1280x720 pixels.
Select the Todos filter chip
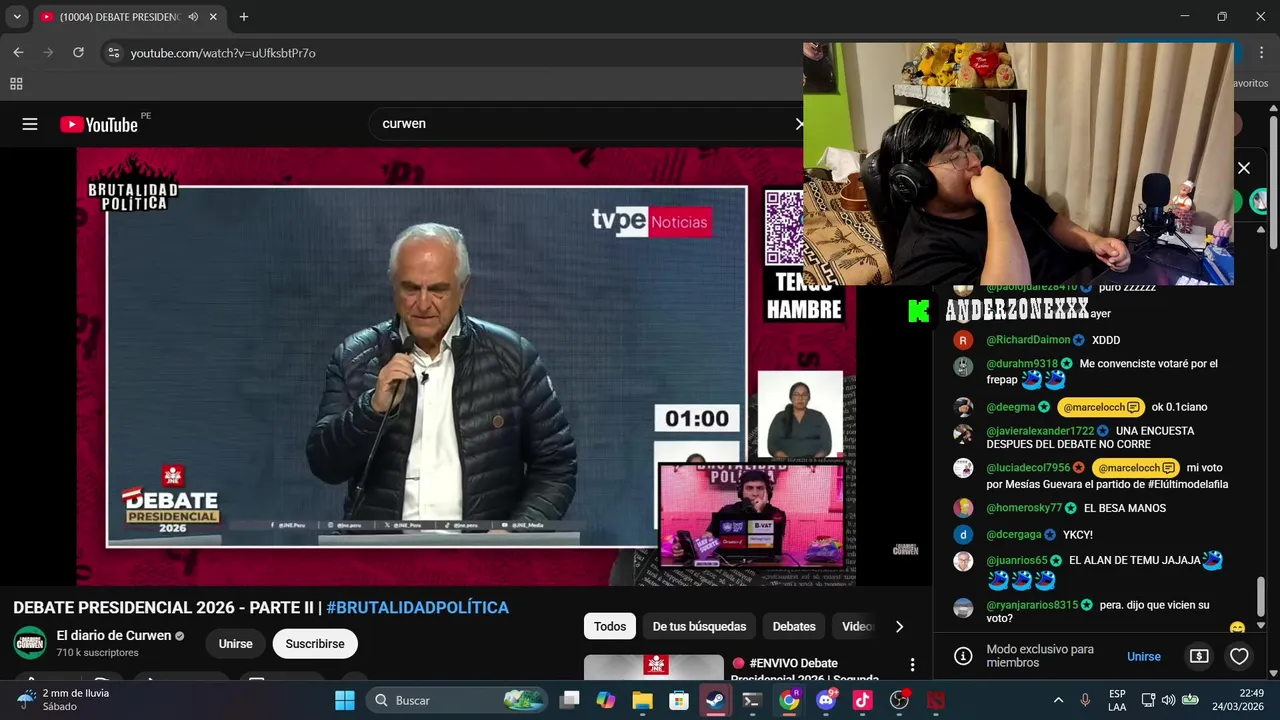tap(610, 626)
